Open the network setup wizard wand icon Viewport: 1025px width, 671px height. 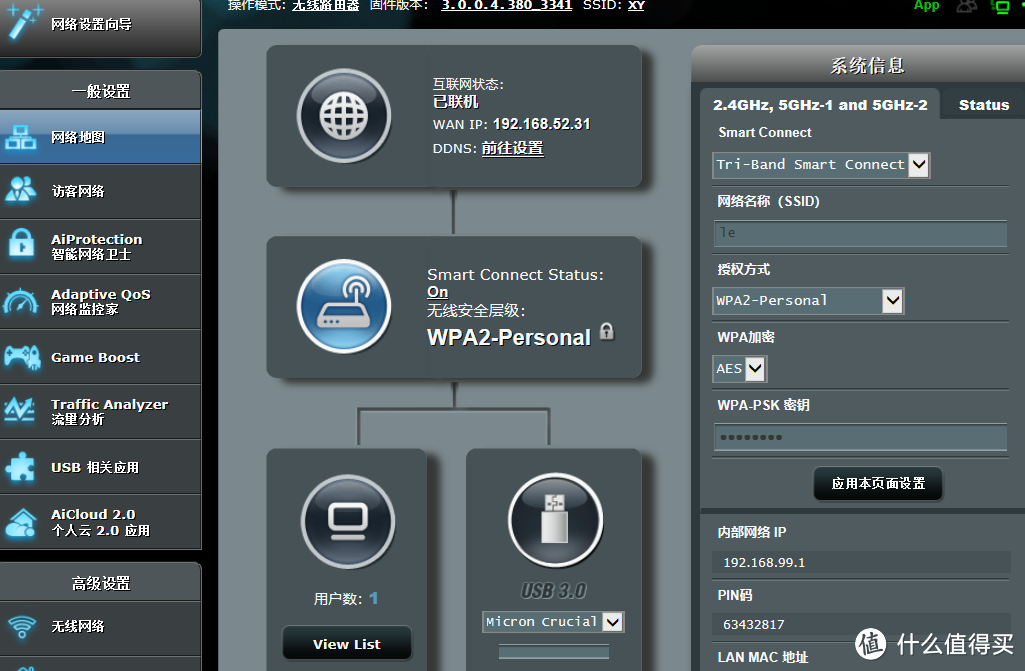tap(24, 22)
